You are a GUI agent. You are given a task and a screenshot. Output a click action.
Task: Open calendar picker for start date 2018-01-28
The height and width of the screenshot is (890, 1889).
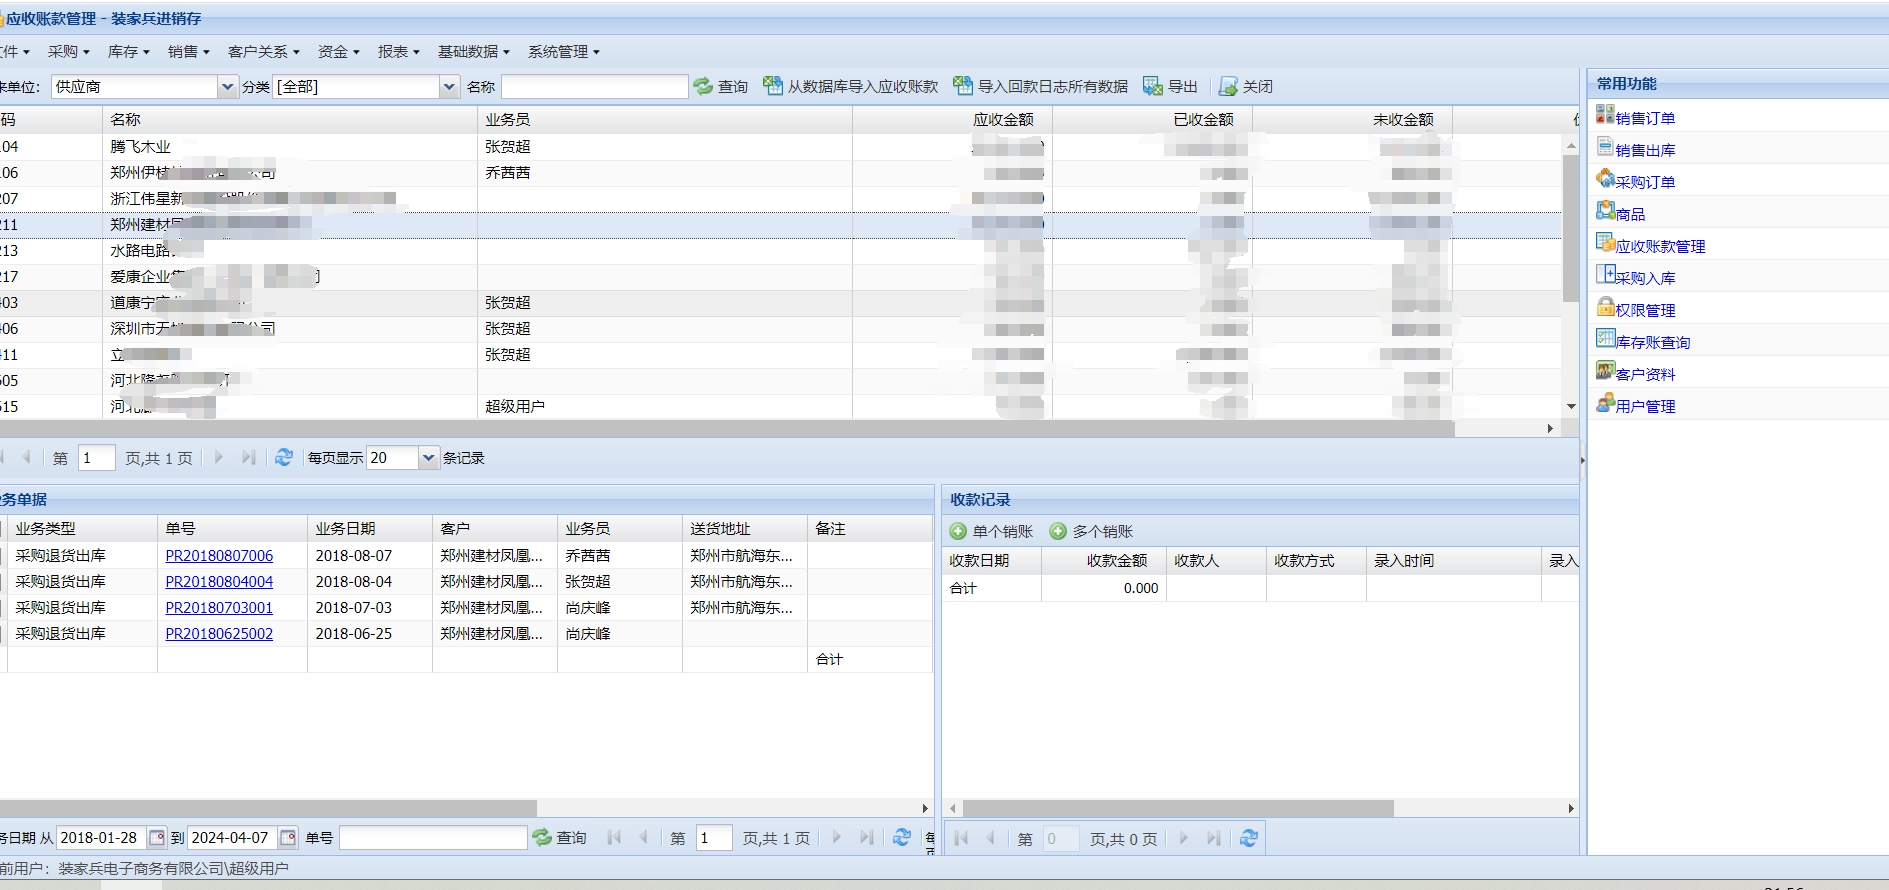157,837
